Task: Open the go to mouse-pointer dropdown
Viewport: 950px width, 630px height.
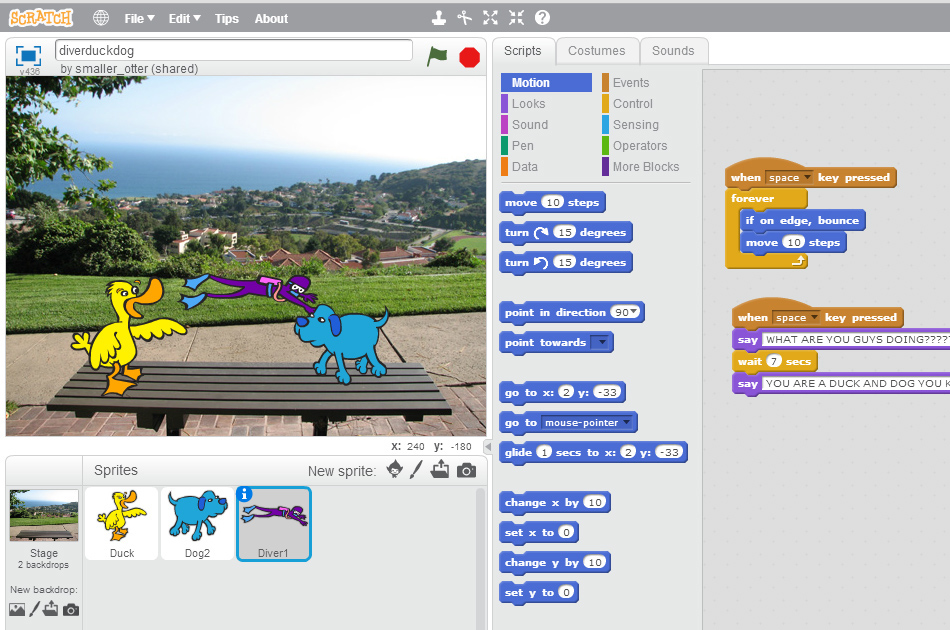Action: 625,423
